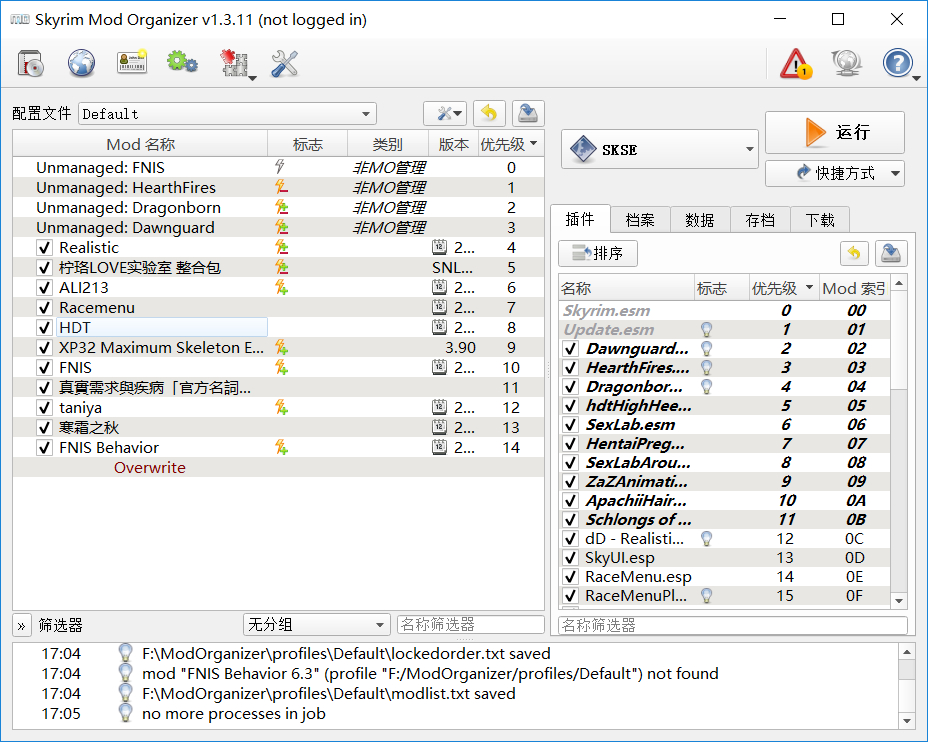The width and height of the screenshot is (928, 742).
Task: Select the Overwrite row in mod list
Action: [x=278, y=467]
